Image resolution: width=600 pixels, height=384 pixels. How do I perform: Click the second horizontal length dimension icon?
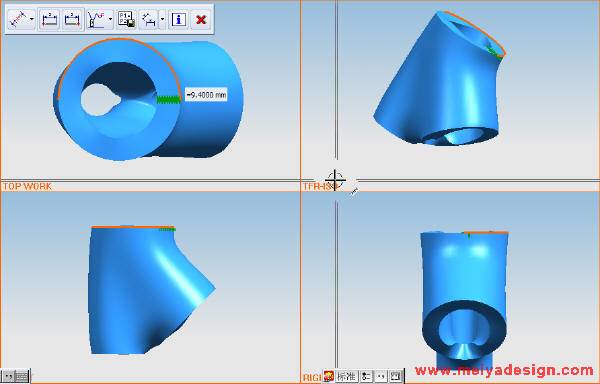pos(72,19)
